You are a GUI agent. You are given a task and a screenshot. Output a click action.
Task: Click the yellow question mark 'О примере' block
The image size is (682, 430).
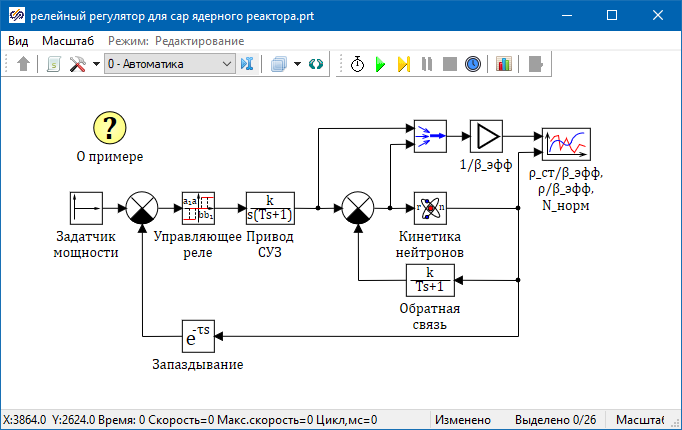click(110, 128)
